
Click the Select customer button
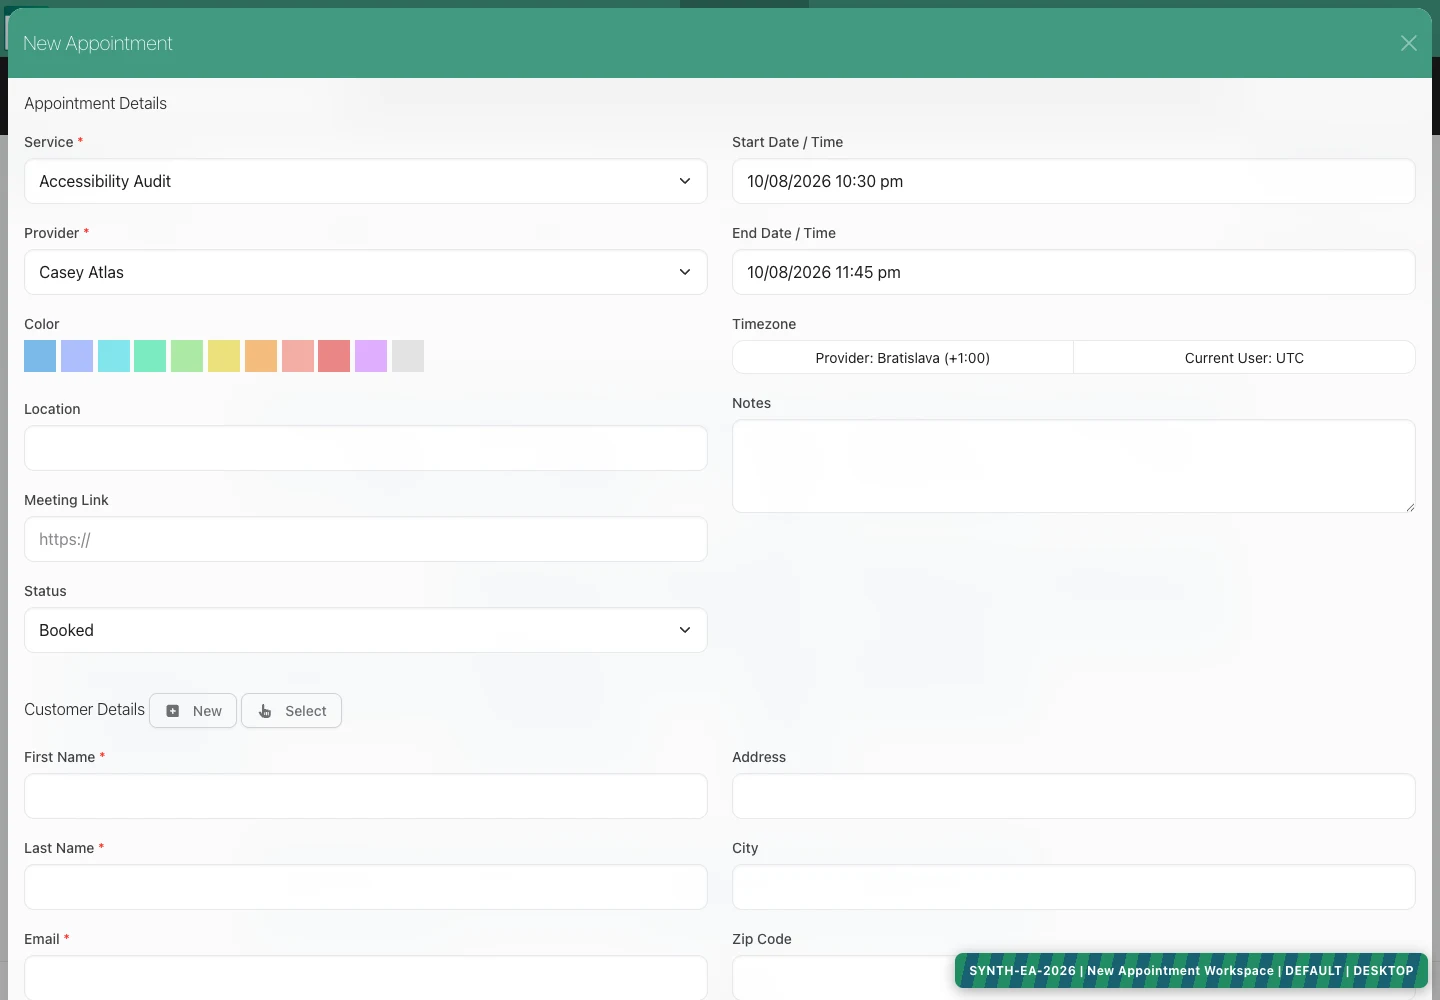pyautogui.click(x=291, y=711)
